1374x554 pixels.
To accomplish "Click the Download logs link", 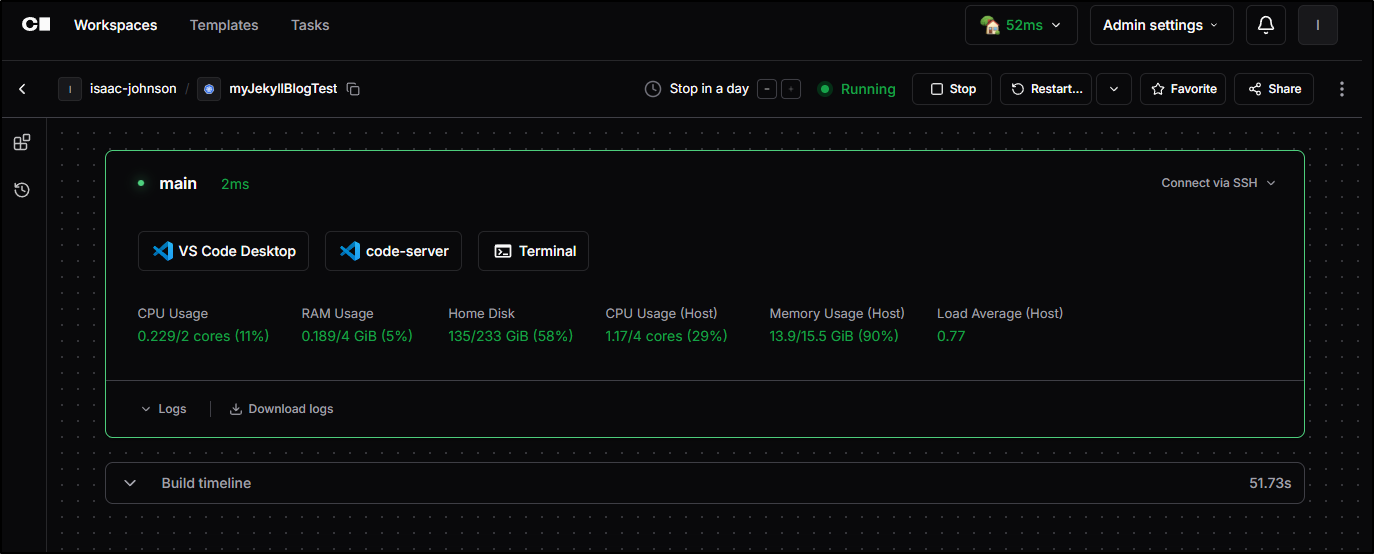I will 281,409.
